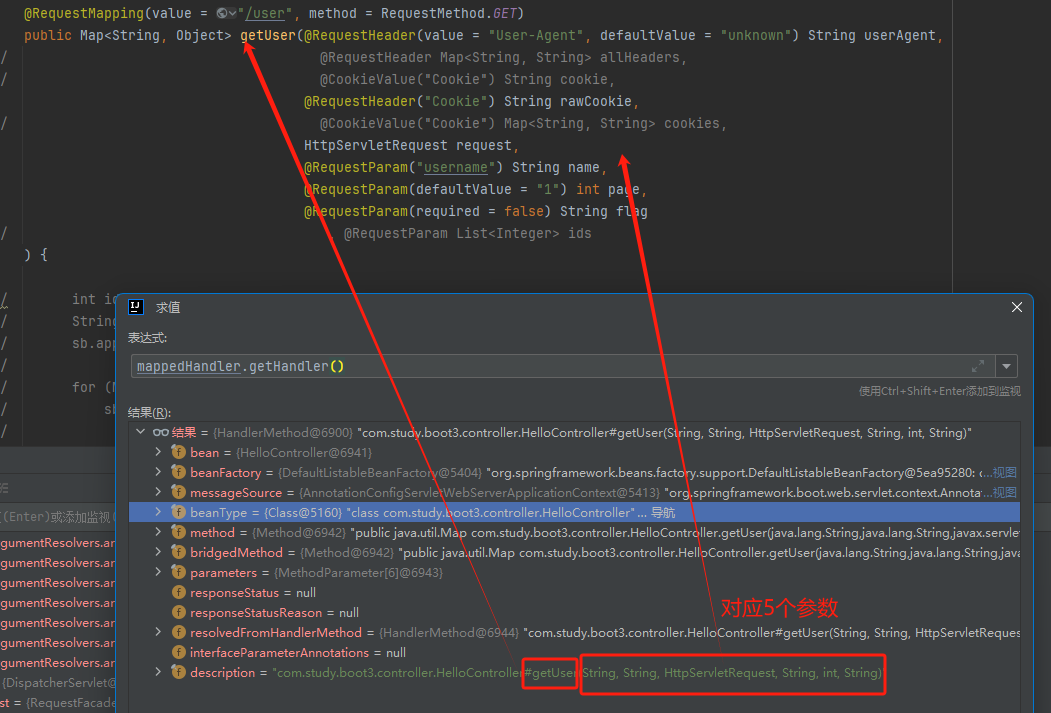Click the 导航 link on beanType row
Screen dimensions: 1051x713
click(x=663, y=513)
